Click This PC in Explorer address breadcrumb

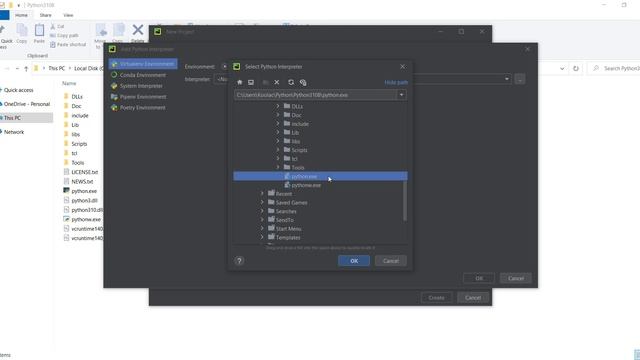pos(56,68)
